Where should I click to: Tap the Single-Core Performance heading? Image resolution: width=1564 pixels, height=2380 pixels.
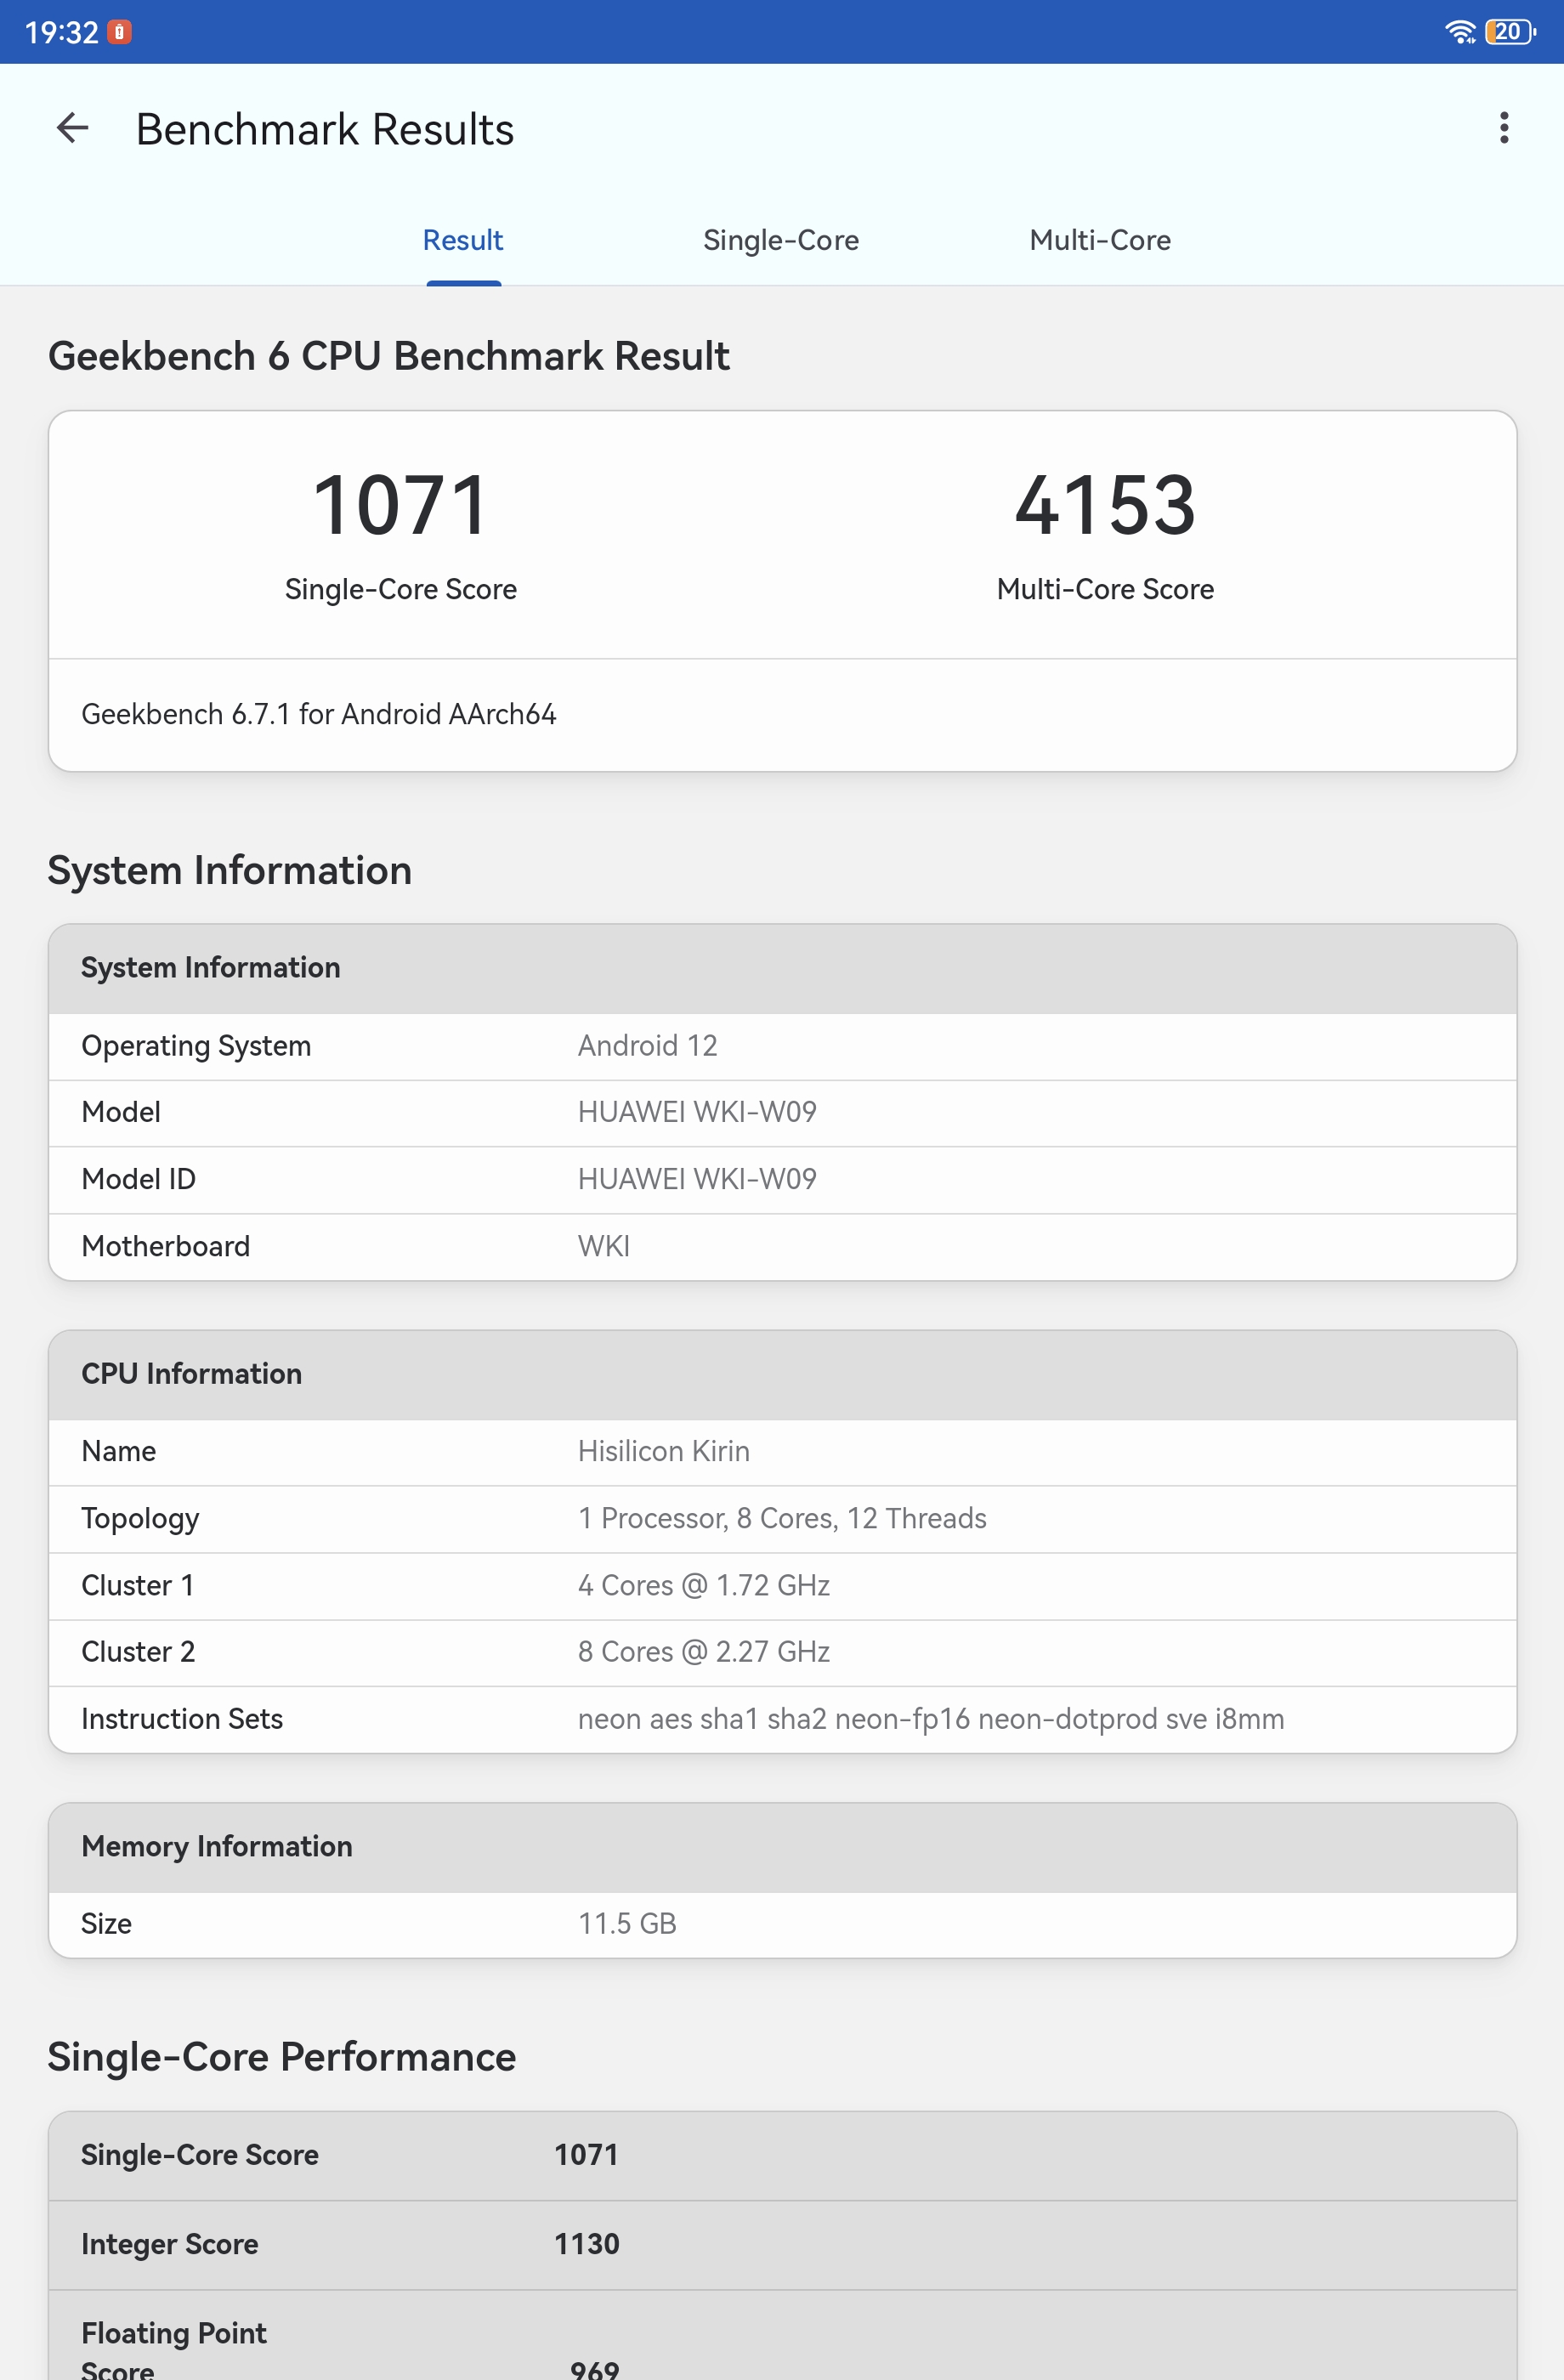point(282,2057)
